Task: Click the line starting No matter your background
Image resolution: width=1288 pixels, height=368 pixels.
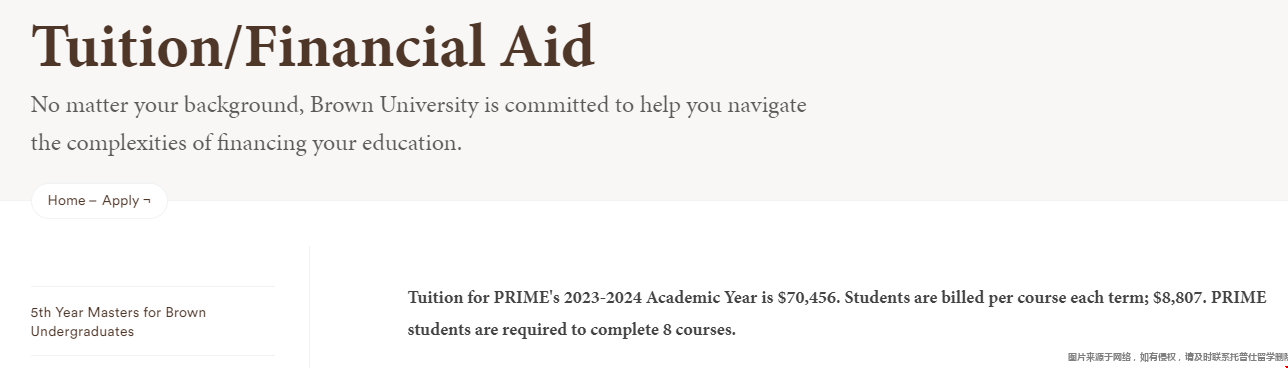Action: pyautogui.click(x=418, y=105)
